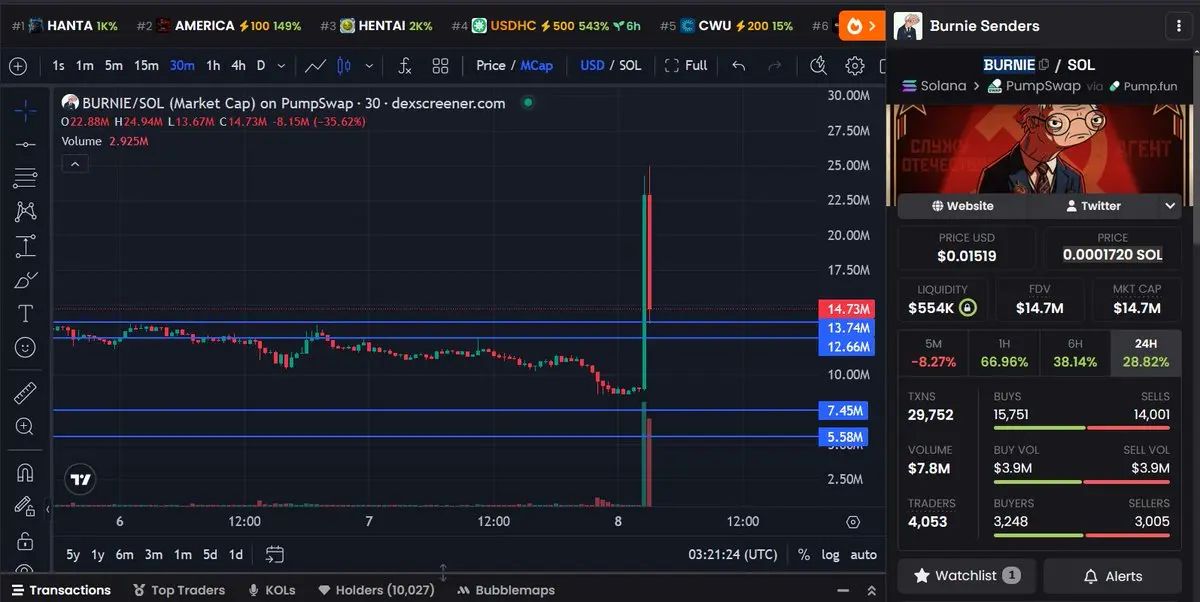Add symbol with compare plus icon
Screen dimensions: 1200x602
pyautogui.click(x=18, y=66)
